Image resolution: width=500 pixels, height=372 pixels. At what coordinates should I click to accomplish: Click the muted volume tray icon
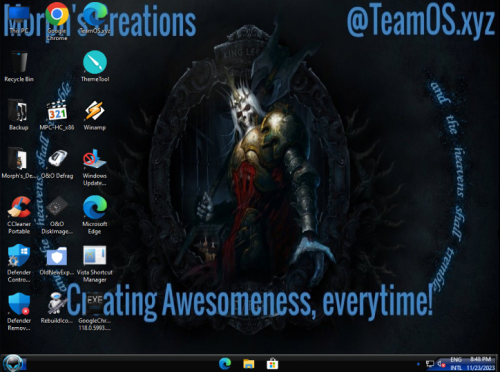coord(441,364)
